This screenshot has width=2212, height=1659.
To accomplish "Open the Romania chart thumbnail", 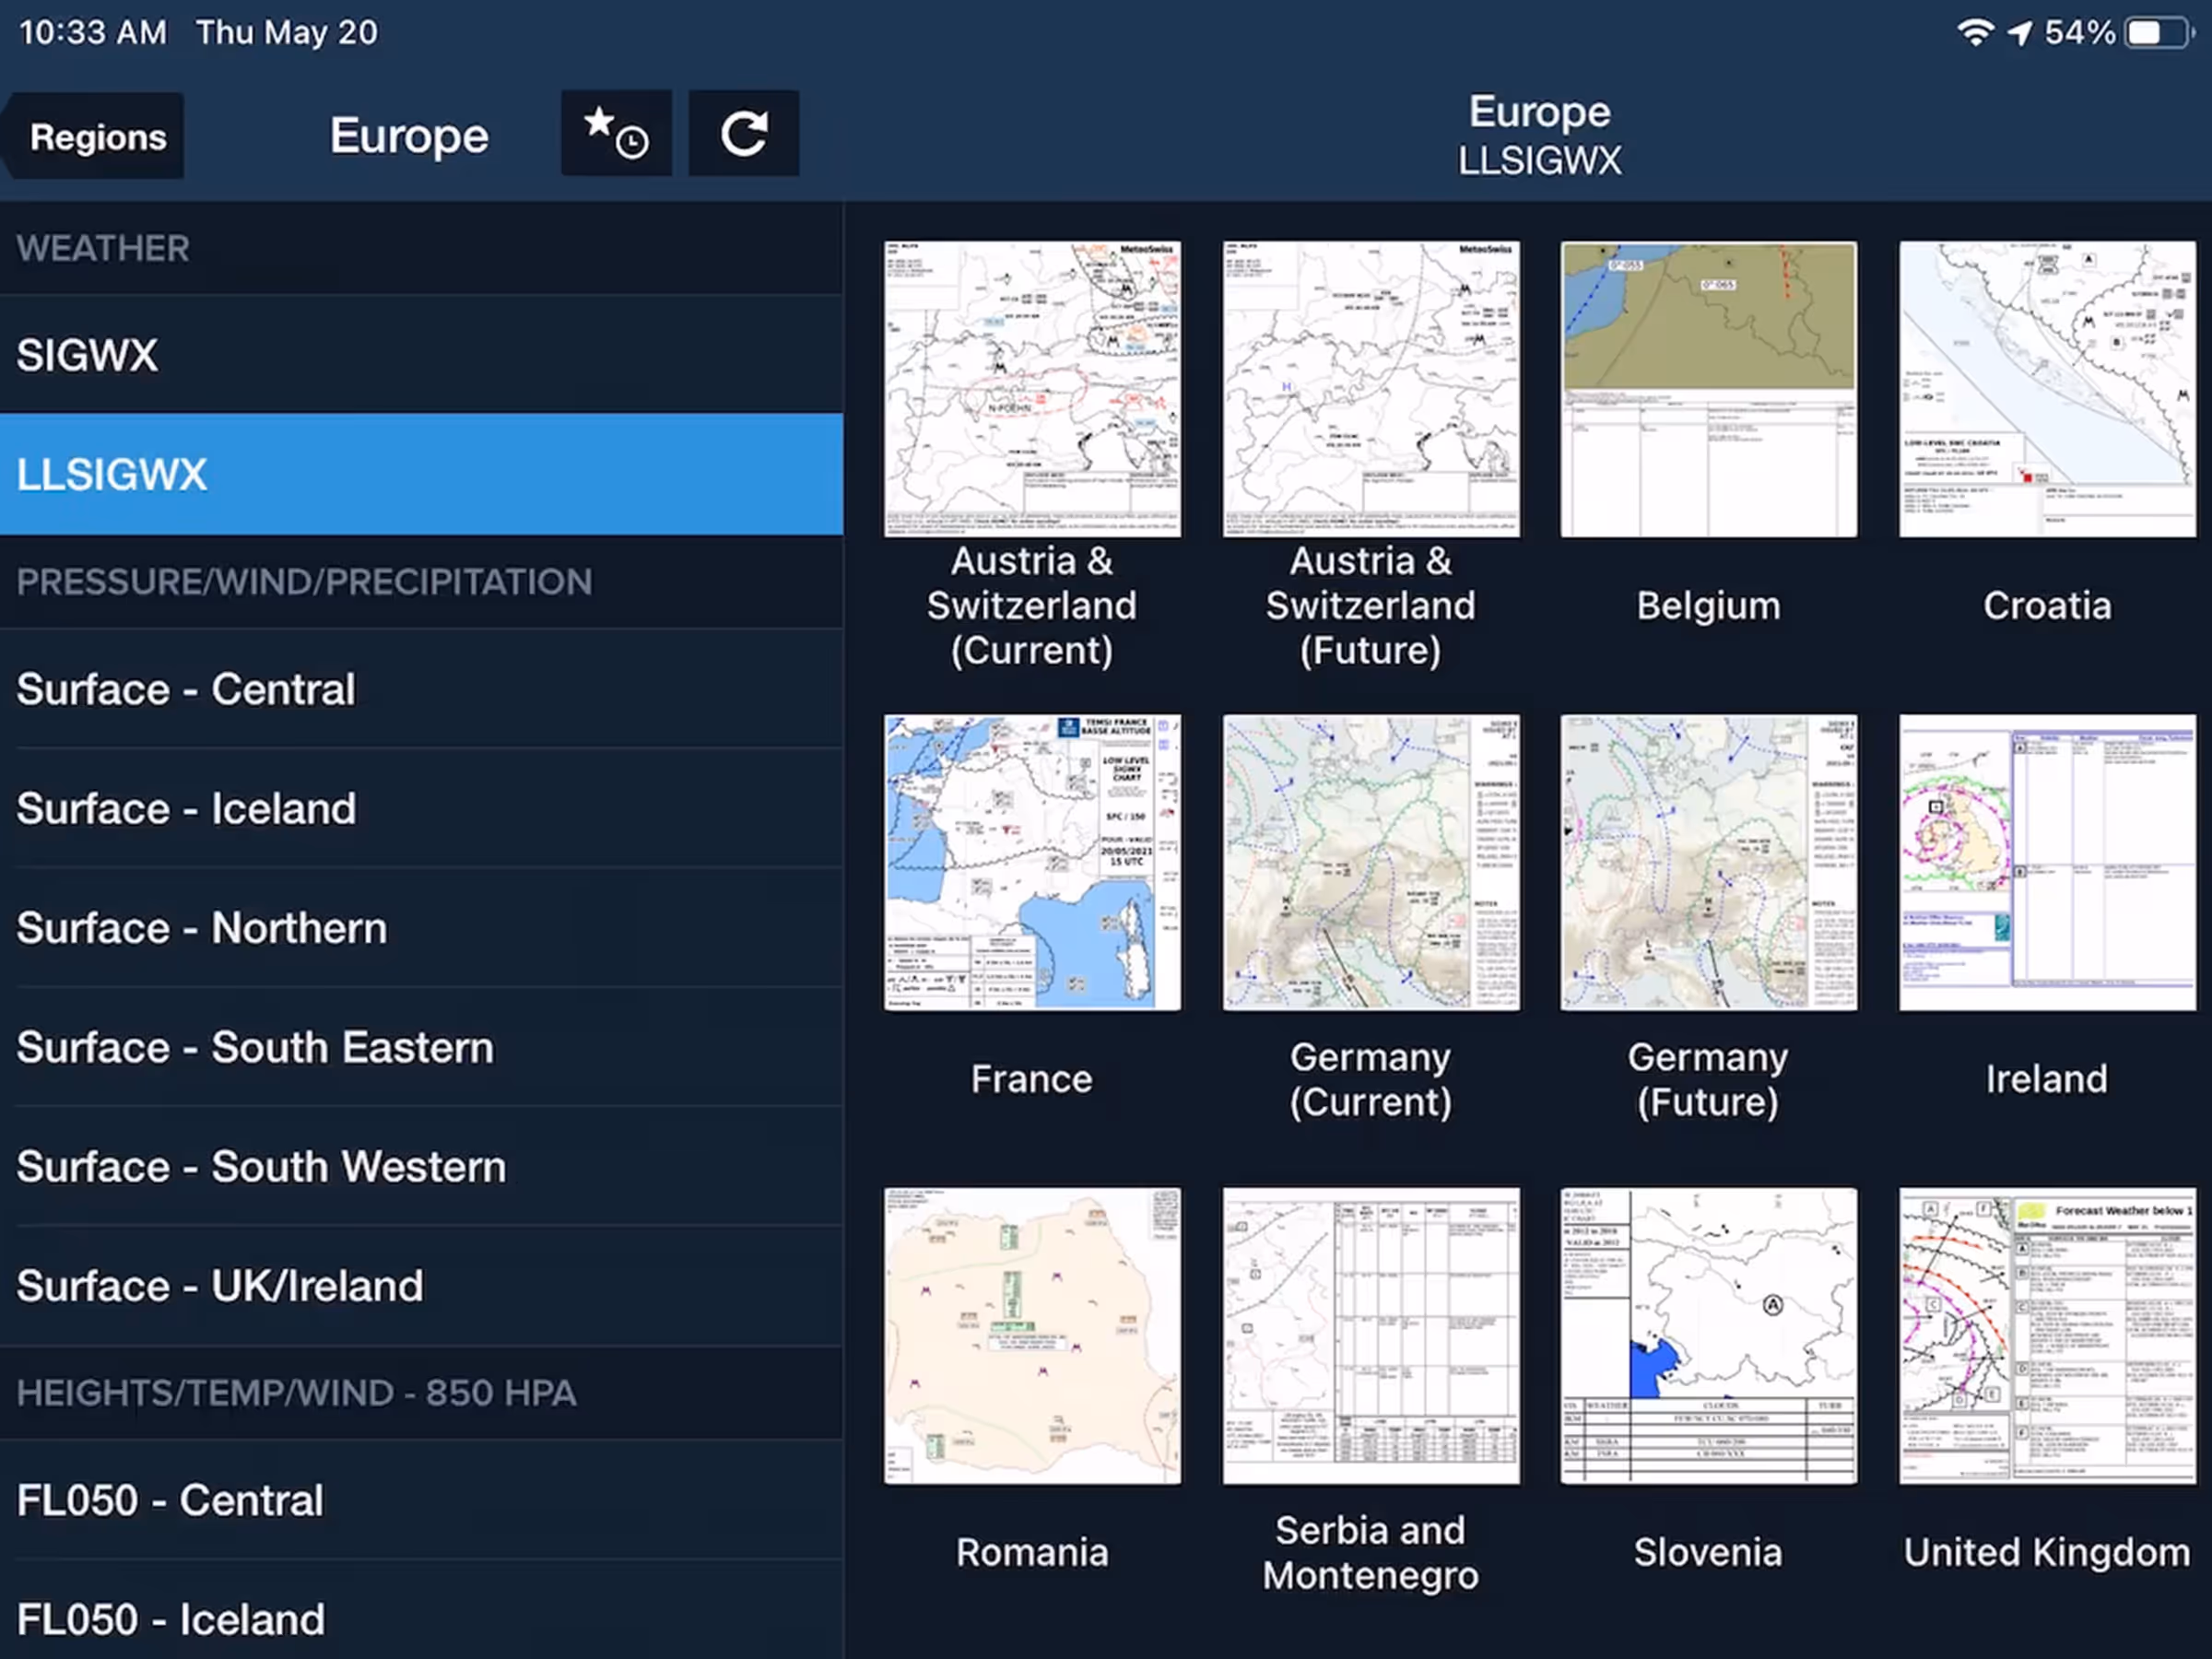I will pos(1031,1335).
